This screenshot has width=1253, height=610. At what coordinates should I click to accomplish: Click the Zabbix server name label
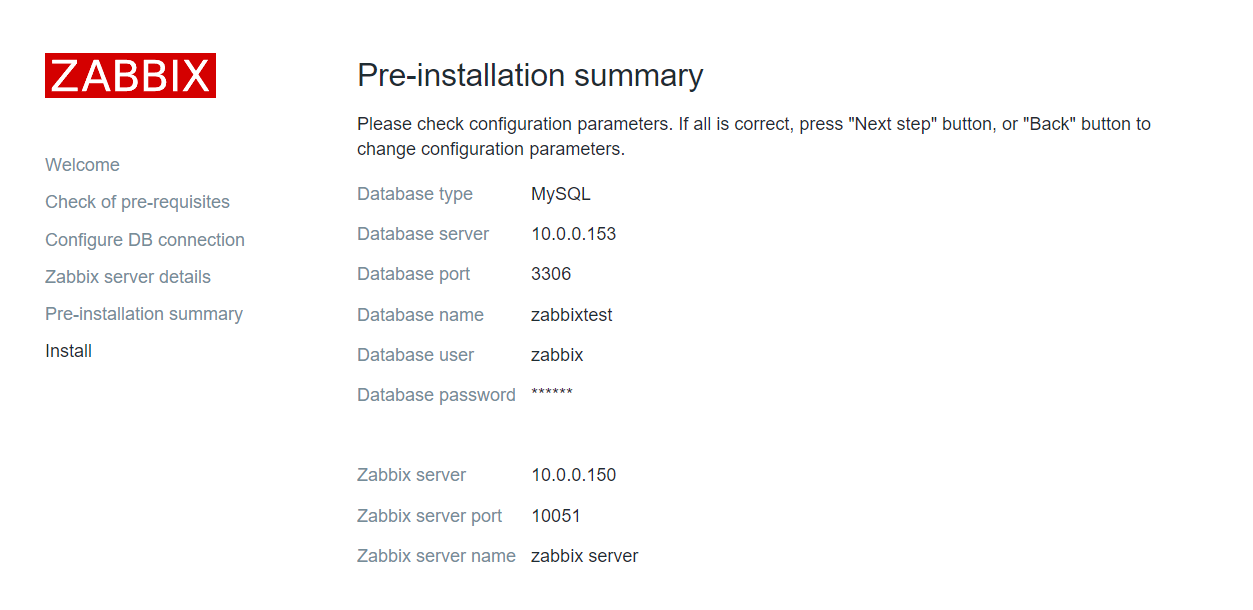436,556
